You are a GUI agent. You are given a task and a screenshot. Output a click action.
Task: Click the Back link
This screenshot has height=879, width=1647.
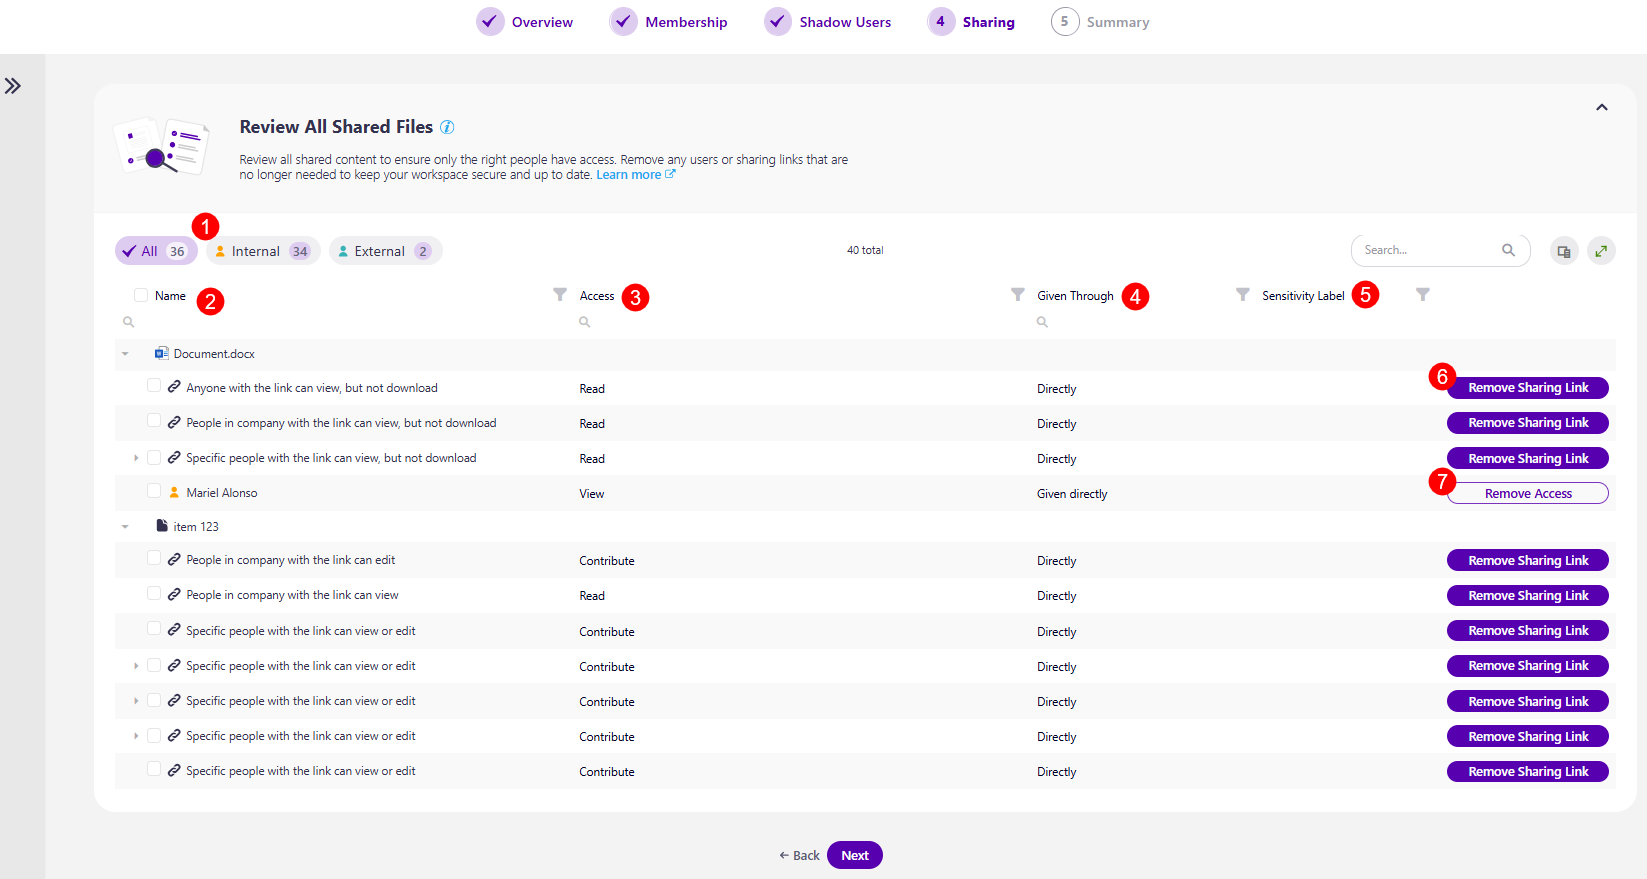(x=799, y=855)
